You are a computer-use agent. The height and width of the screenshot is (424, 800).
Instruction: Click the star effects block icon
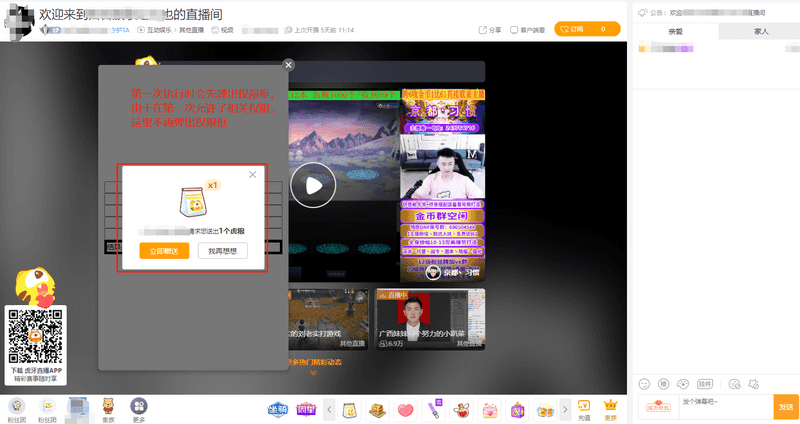point(754,384)
